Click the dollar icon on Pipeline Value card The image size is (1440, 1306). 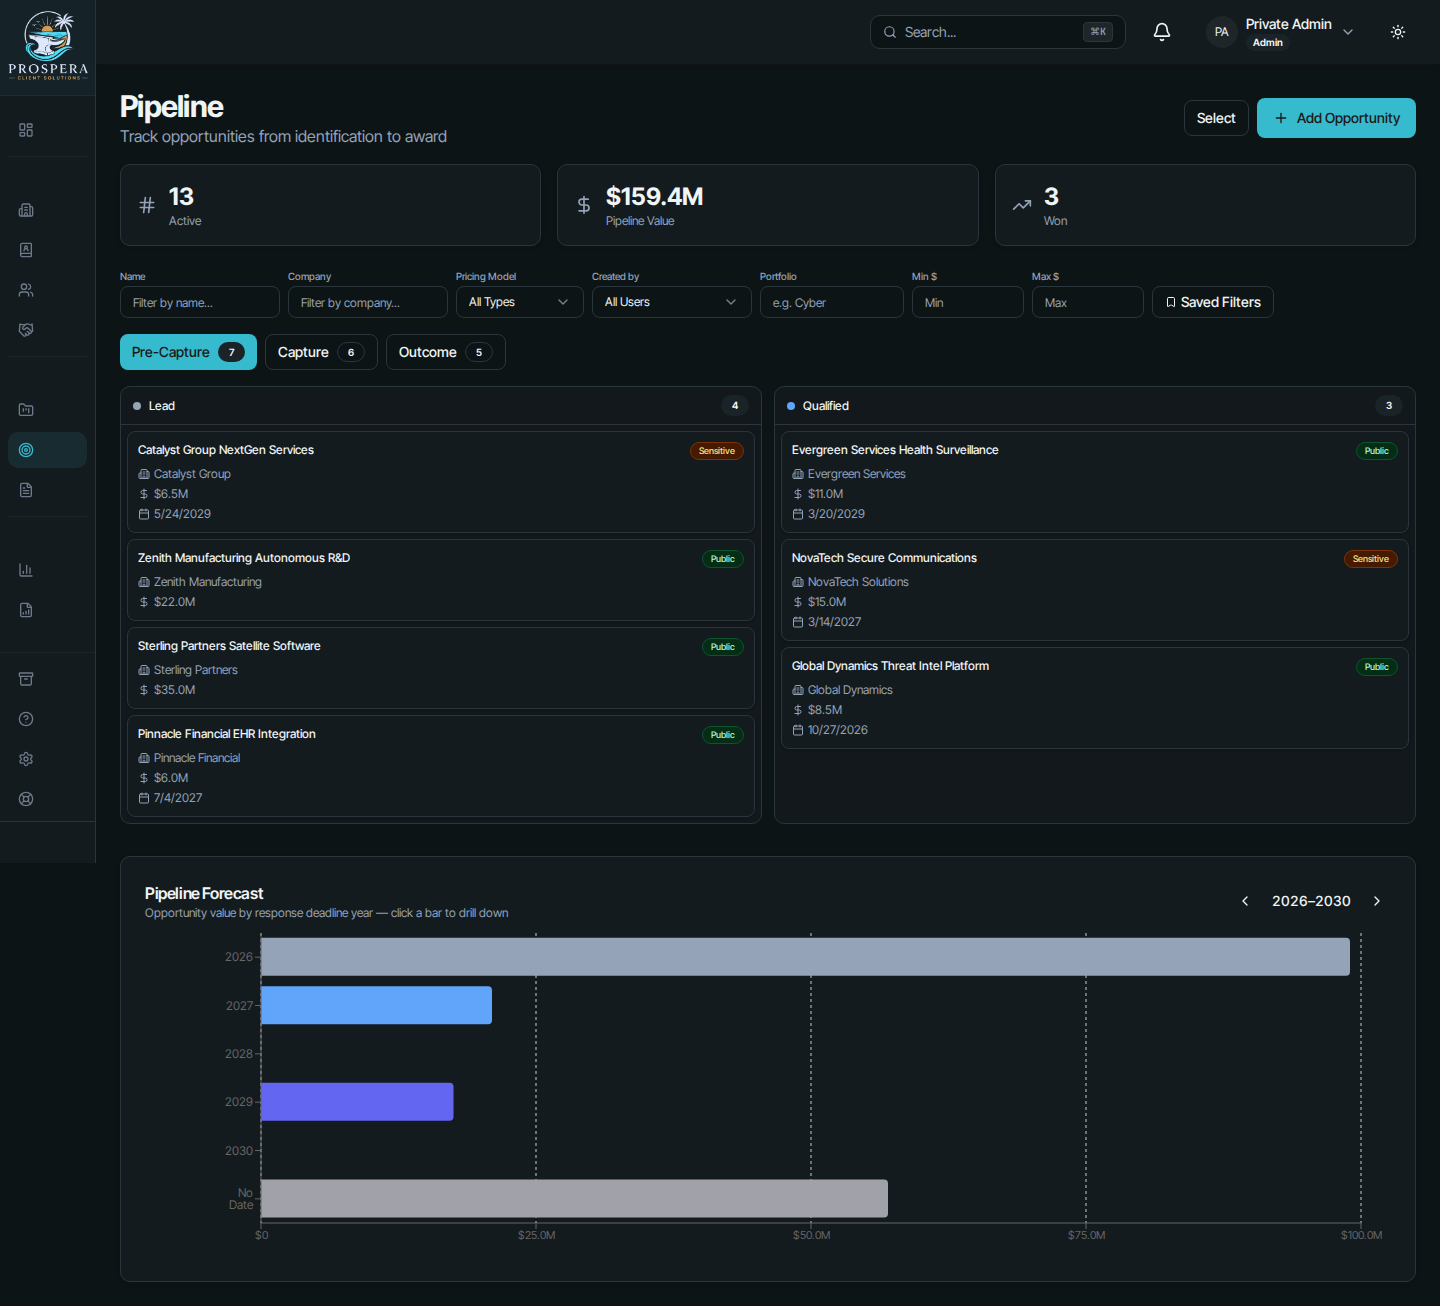pyautogui.click(x=584, y=205)
